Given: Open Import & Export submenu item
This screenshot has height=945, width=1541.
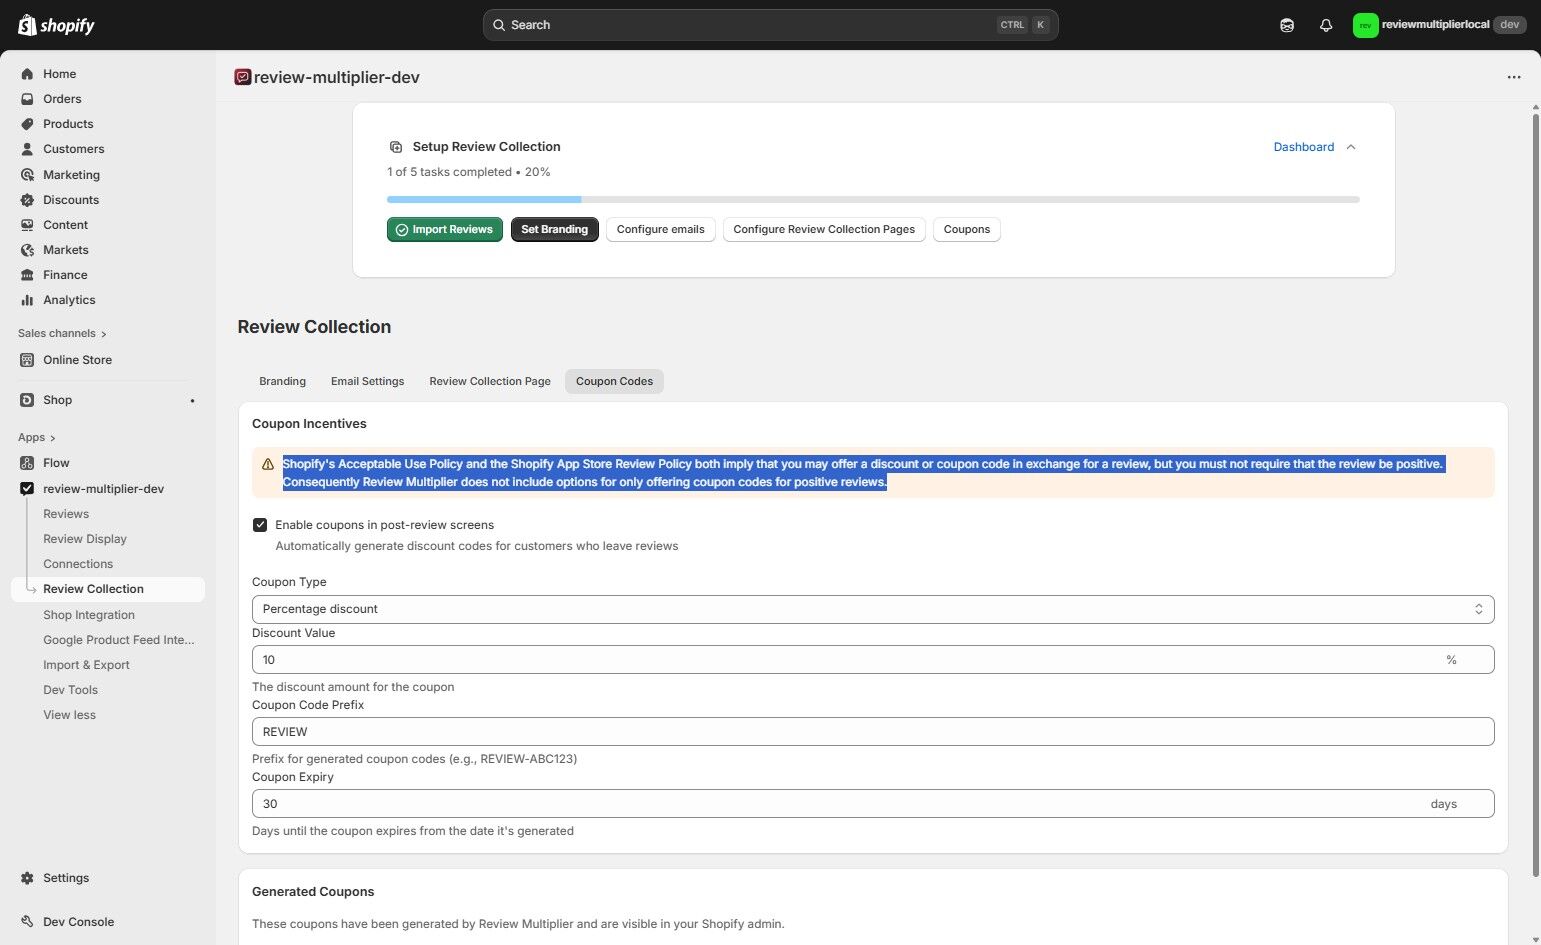Looking at the screenshot, I should (86, 665).
